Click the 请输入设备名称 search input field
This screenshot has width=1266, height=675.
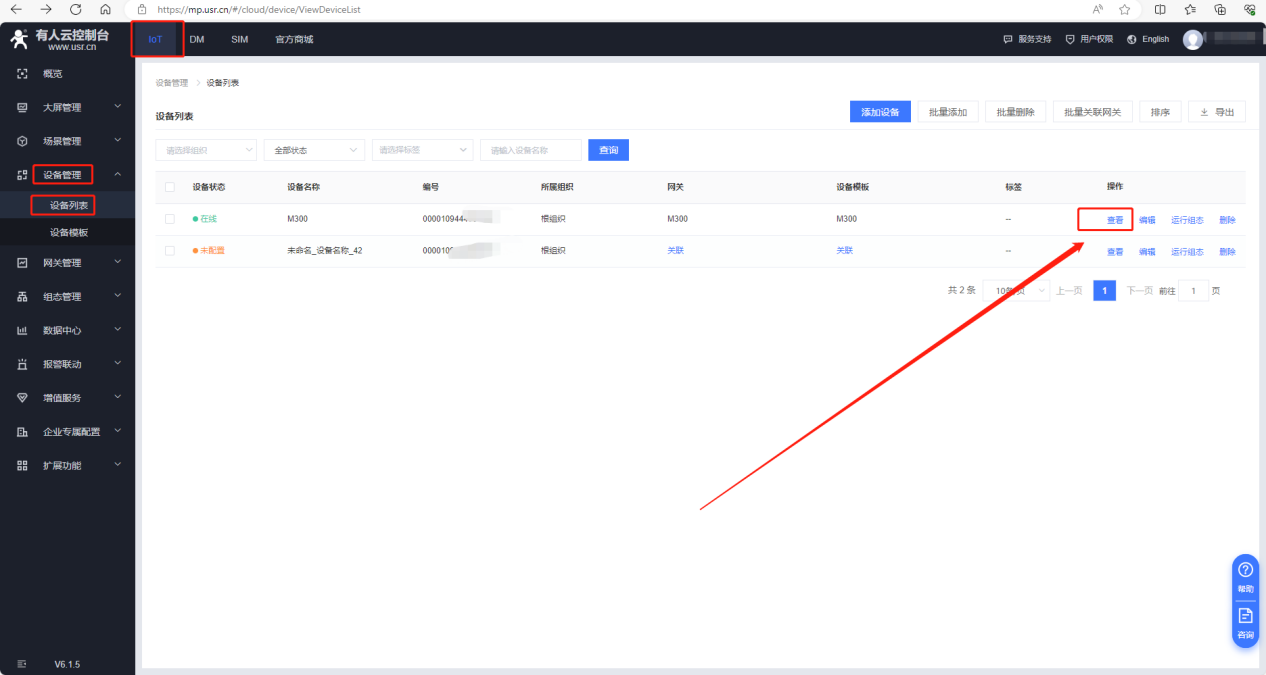[x=531, y=150]
